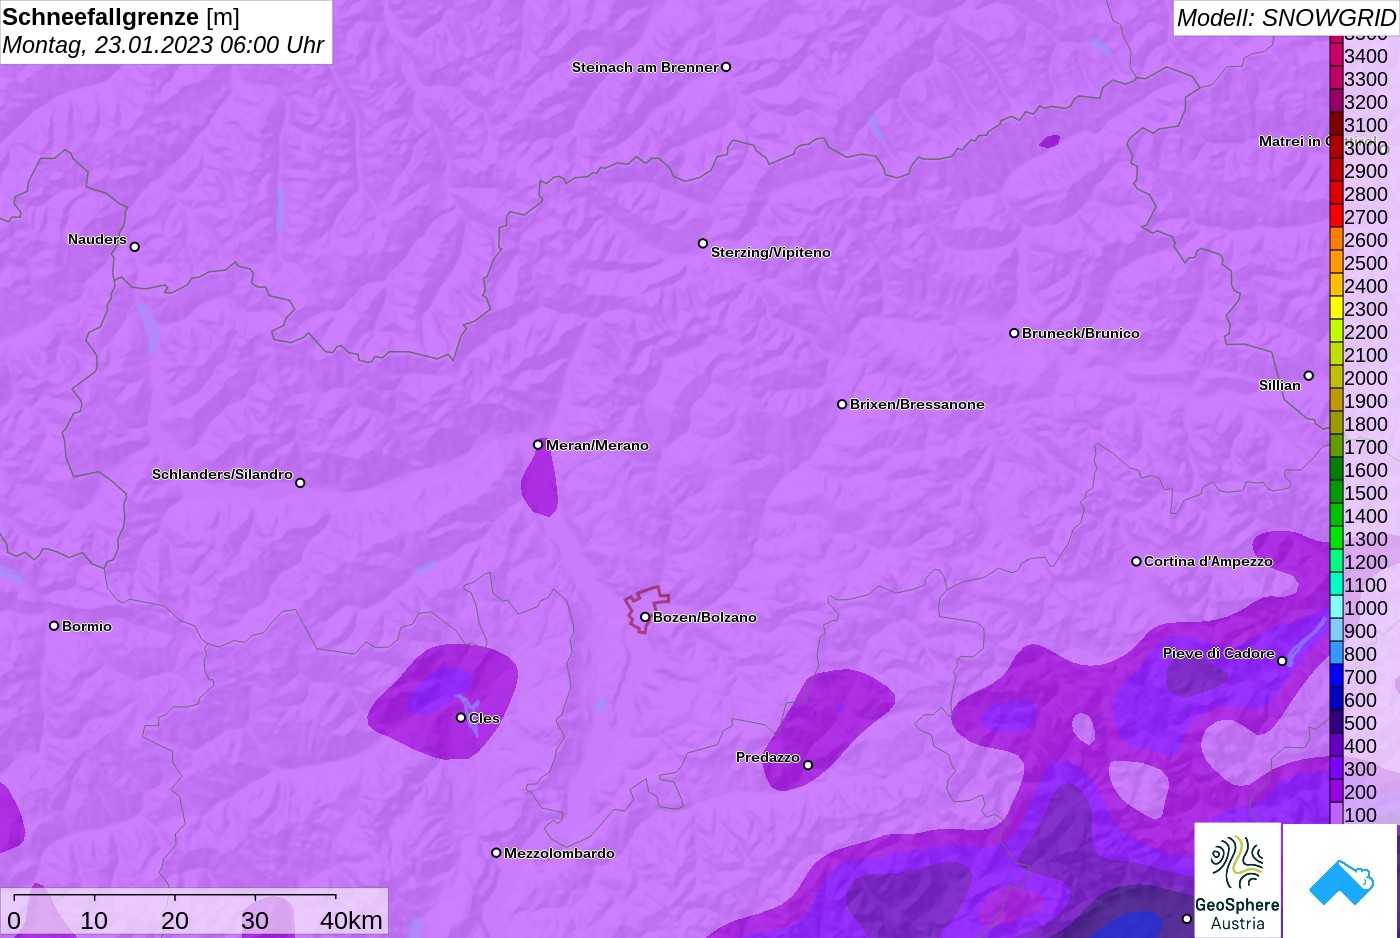
Task: Click the 20 mark on scale bar
Action: [175, 920]
